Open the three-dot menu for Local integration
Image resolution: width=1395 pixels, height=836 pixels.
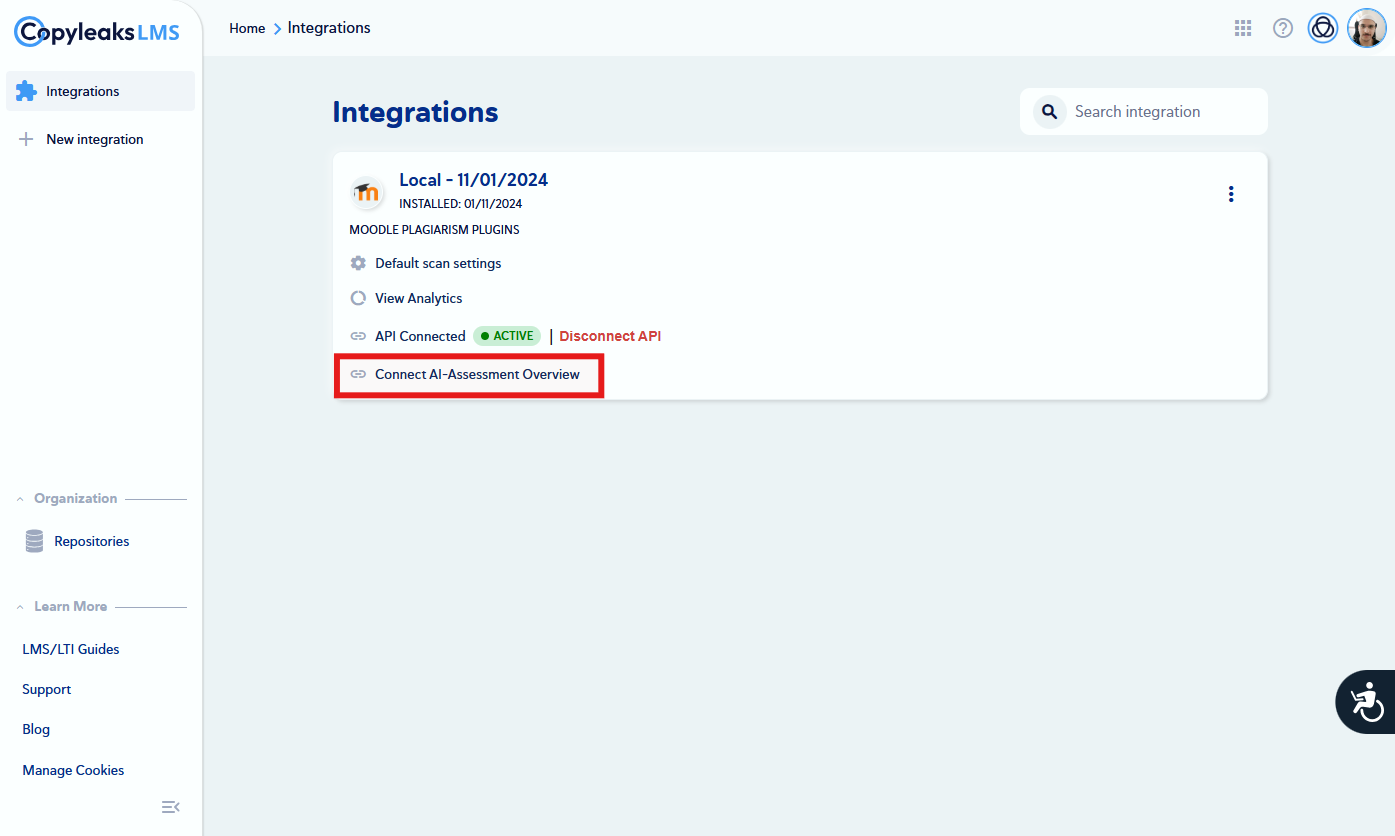click(1231, 194)
